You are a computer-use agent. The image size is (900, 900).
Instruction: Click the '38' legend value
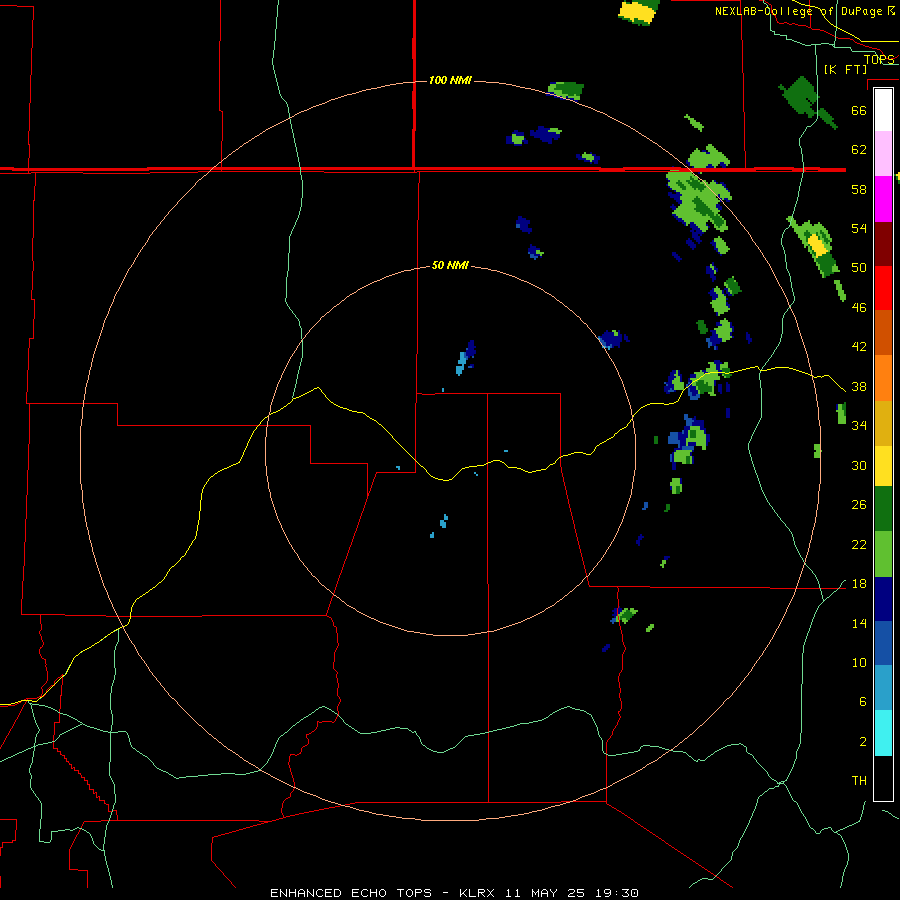pos(859,387)
